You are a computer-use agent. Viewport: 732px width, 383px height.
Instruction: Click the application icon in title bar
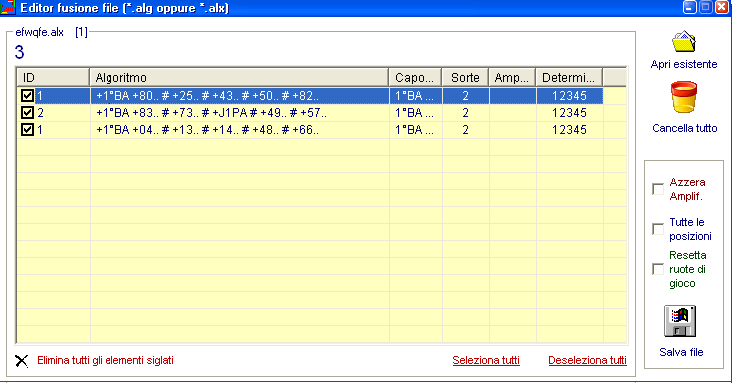7,7
